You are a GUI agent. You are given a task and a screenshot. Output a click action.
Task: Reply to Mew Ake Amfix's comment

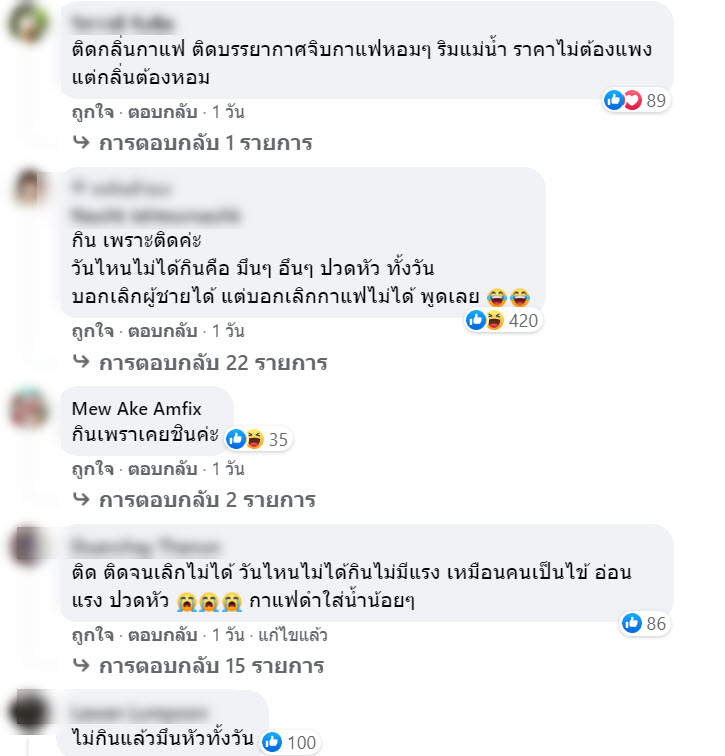162,469
